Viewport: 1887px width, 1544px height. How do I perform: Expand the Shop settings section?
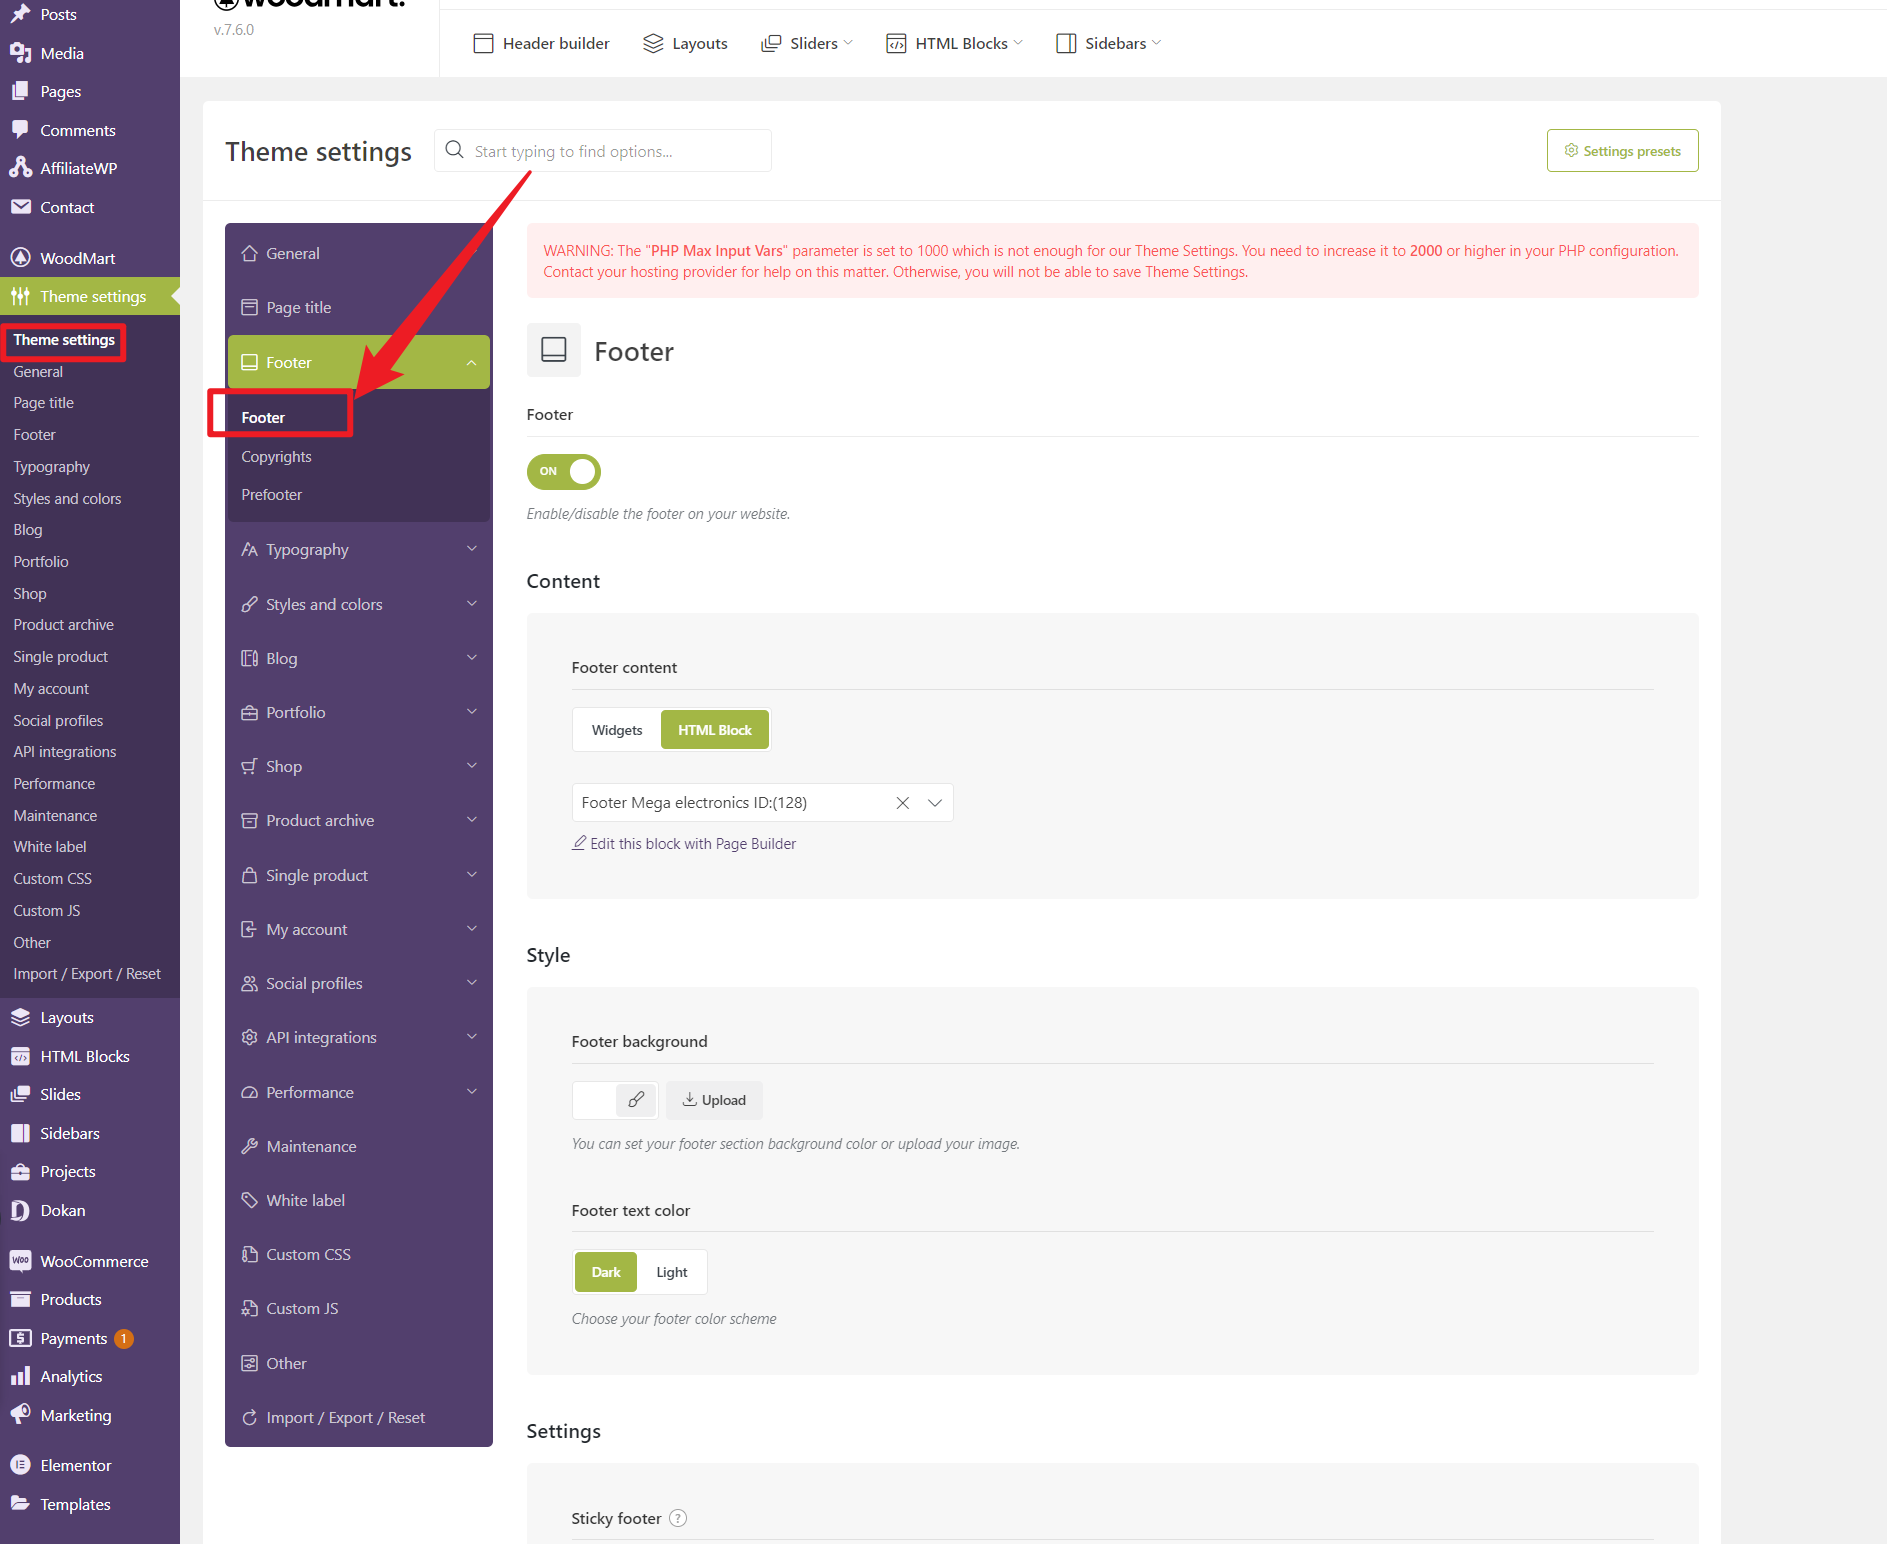coord(359,766)
